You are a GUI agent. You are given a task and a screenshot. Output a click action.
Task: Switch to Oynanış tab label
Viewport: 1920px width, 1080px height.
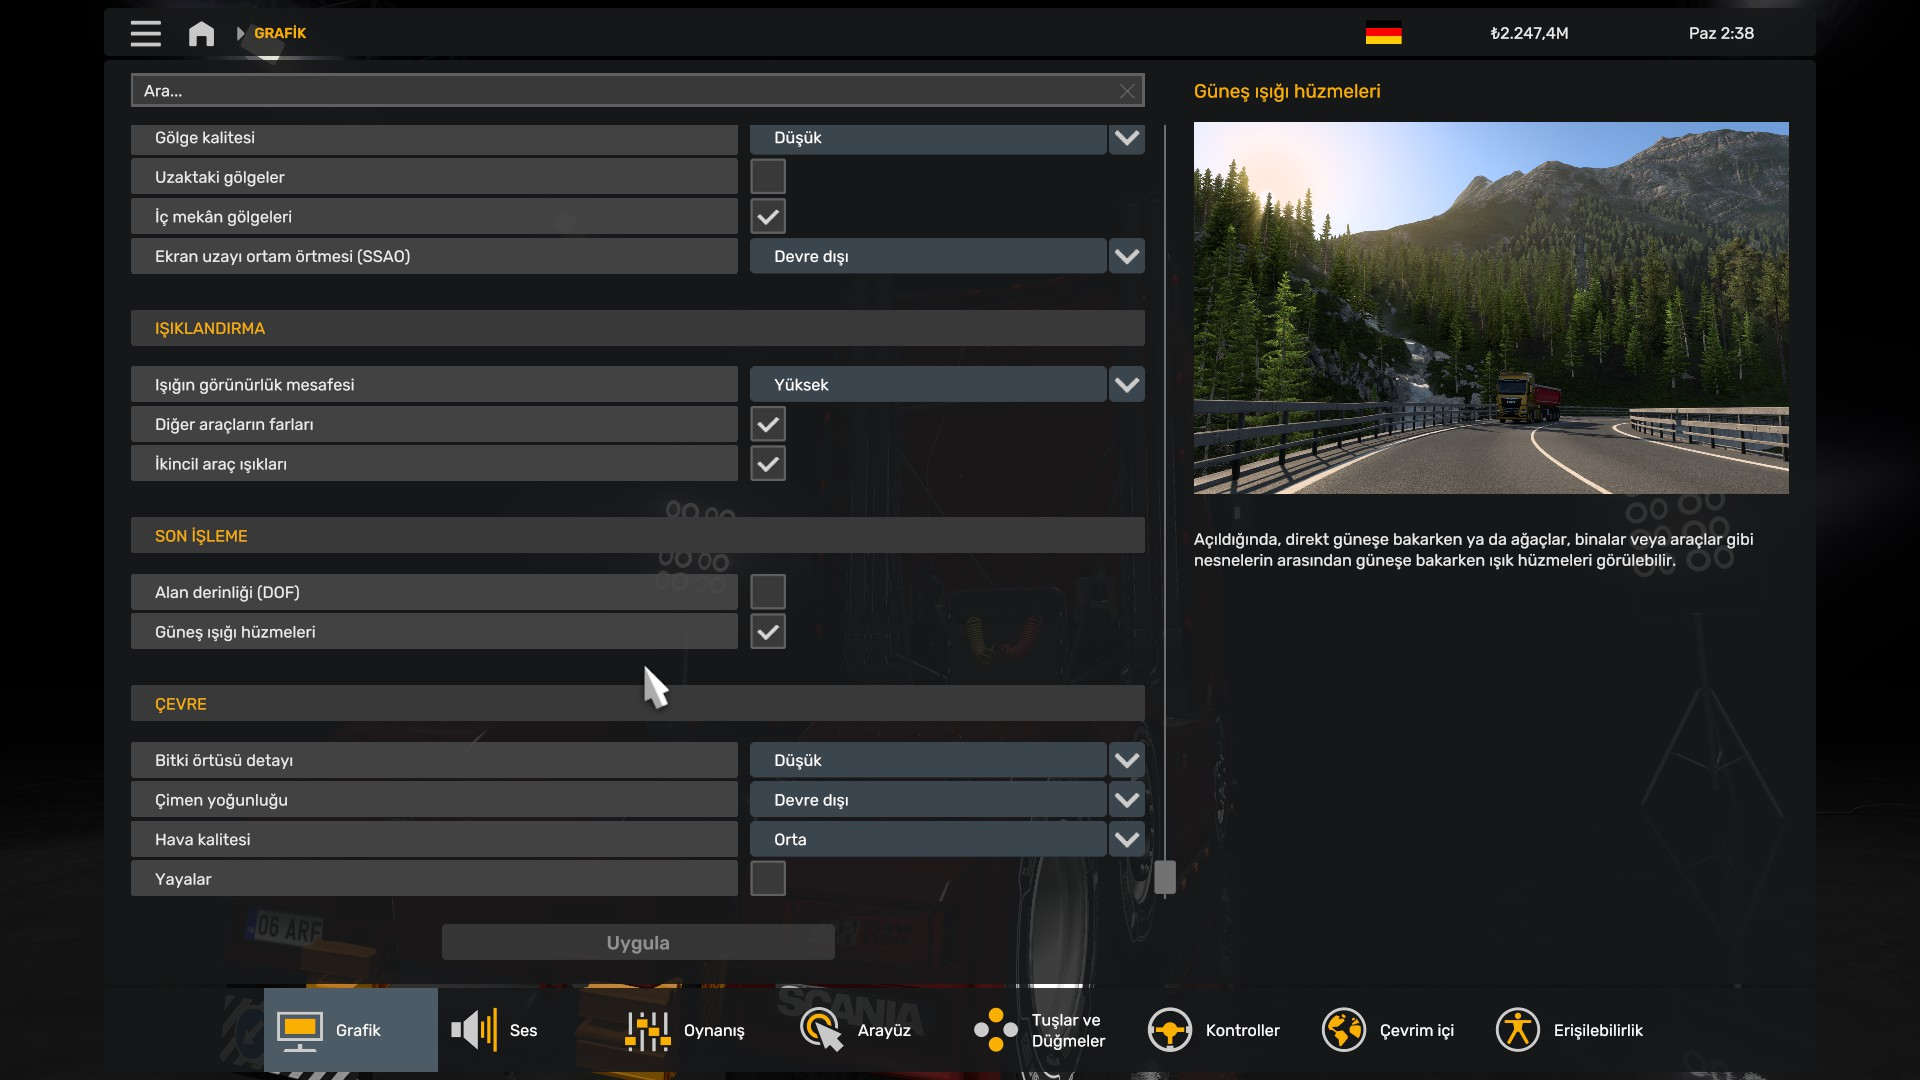click(x=714, y=1031)
